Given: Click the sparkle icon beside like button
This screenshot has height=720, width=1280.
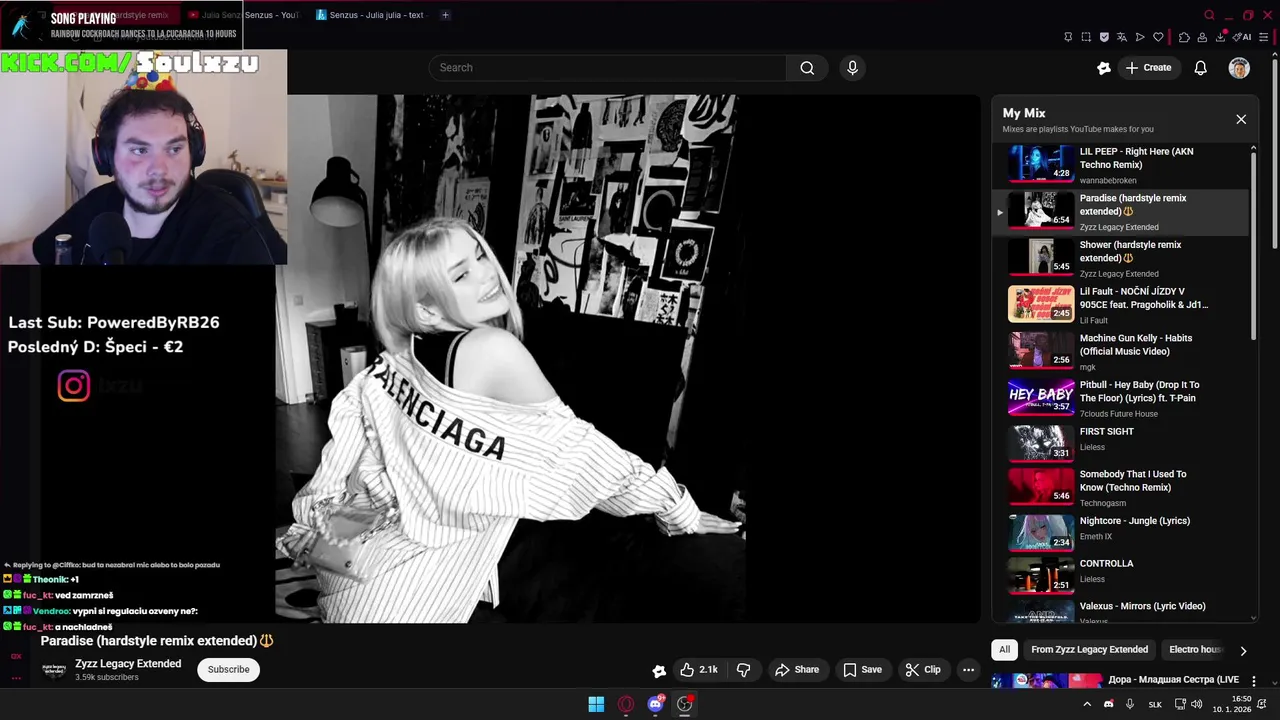Looking at the screenshot, I should (x=659, y=671).
